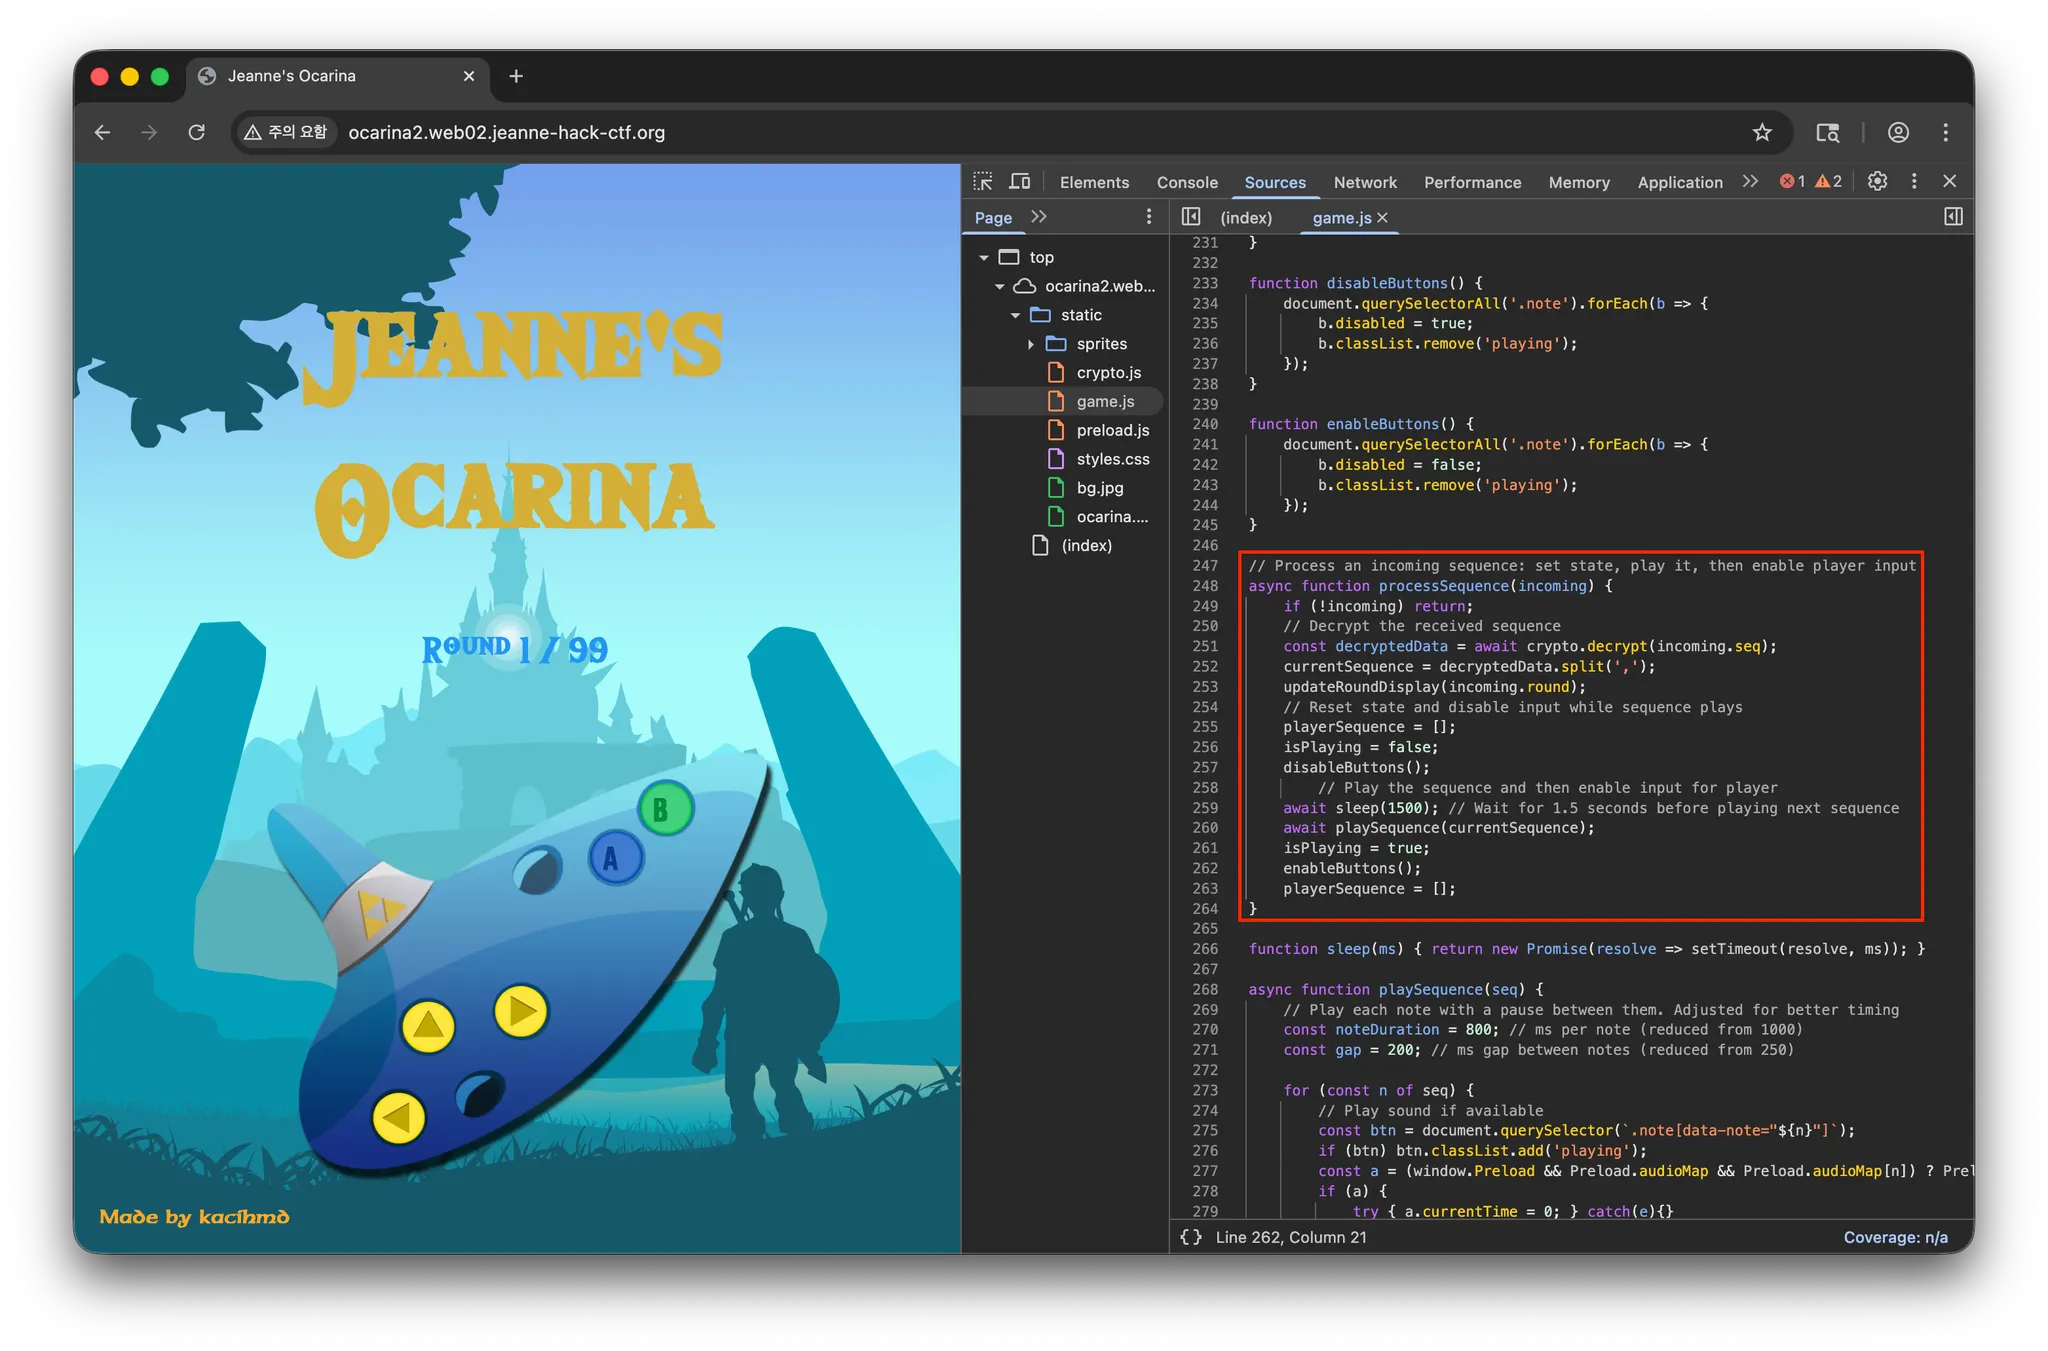Click the pretty print braces icon
Image resolution: width=2048 pixels, height=1351 pixels.
1190,1237
